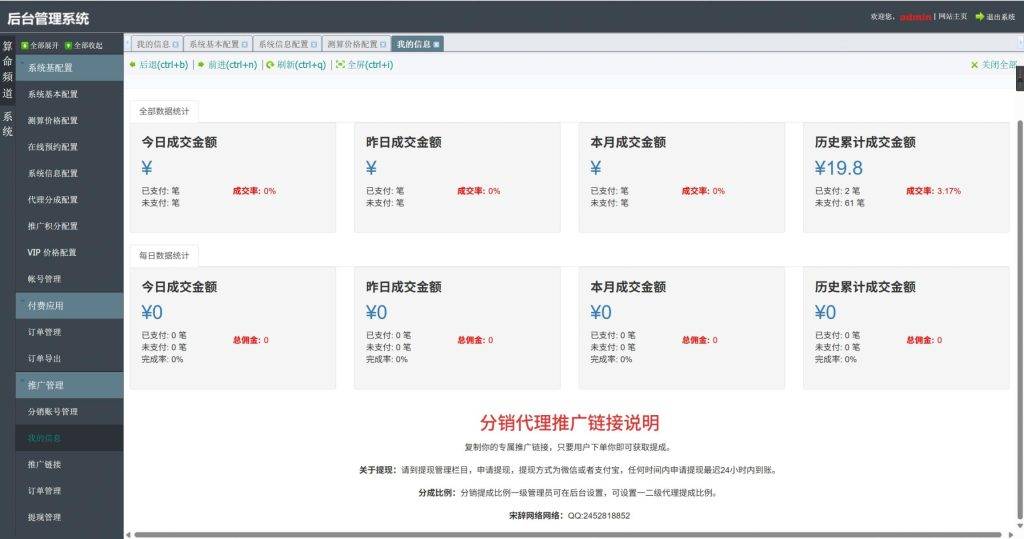
Task: Select the 全部数据统计 section tab
Action: [x=164, y=112]
